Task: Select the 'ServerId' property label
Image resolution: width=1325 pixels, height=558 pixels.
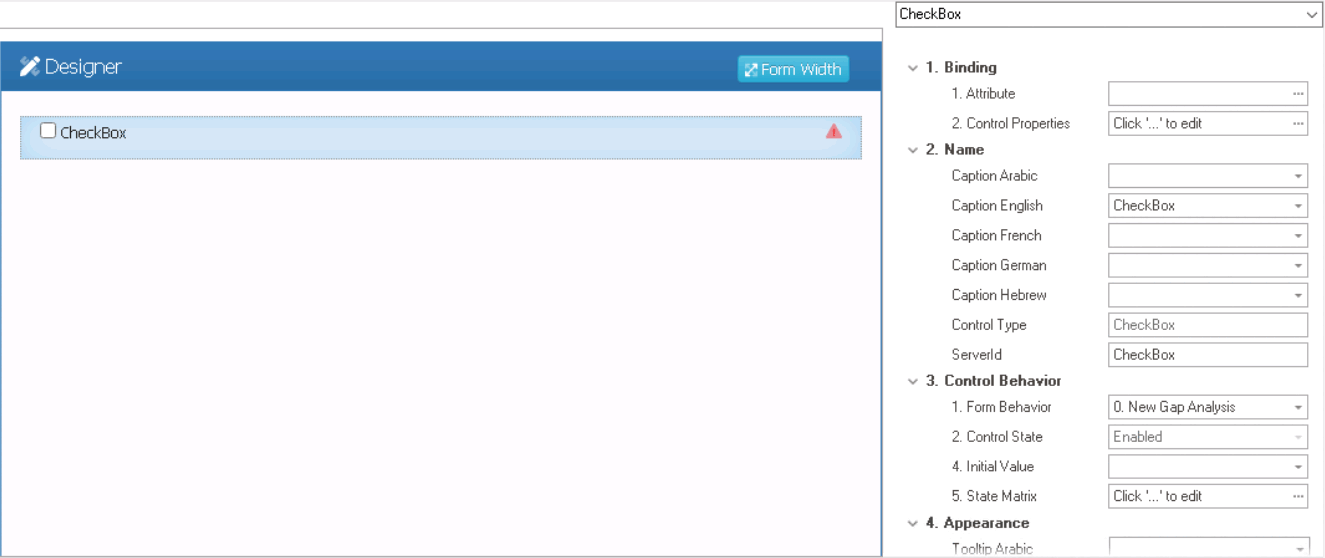Action: click(976, 355)
